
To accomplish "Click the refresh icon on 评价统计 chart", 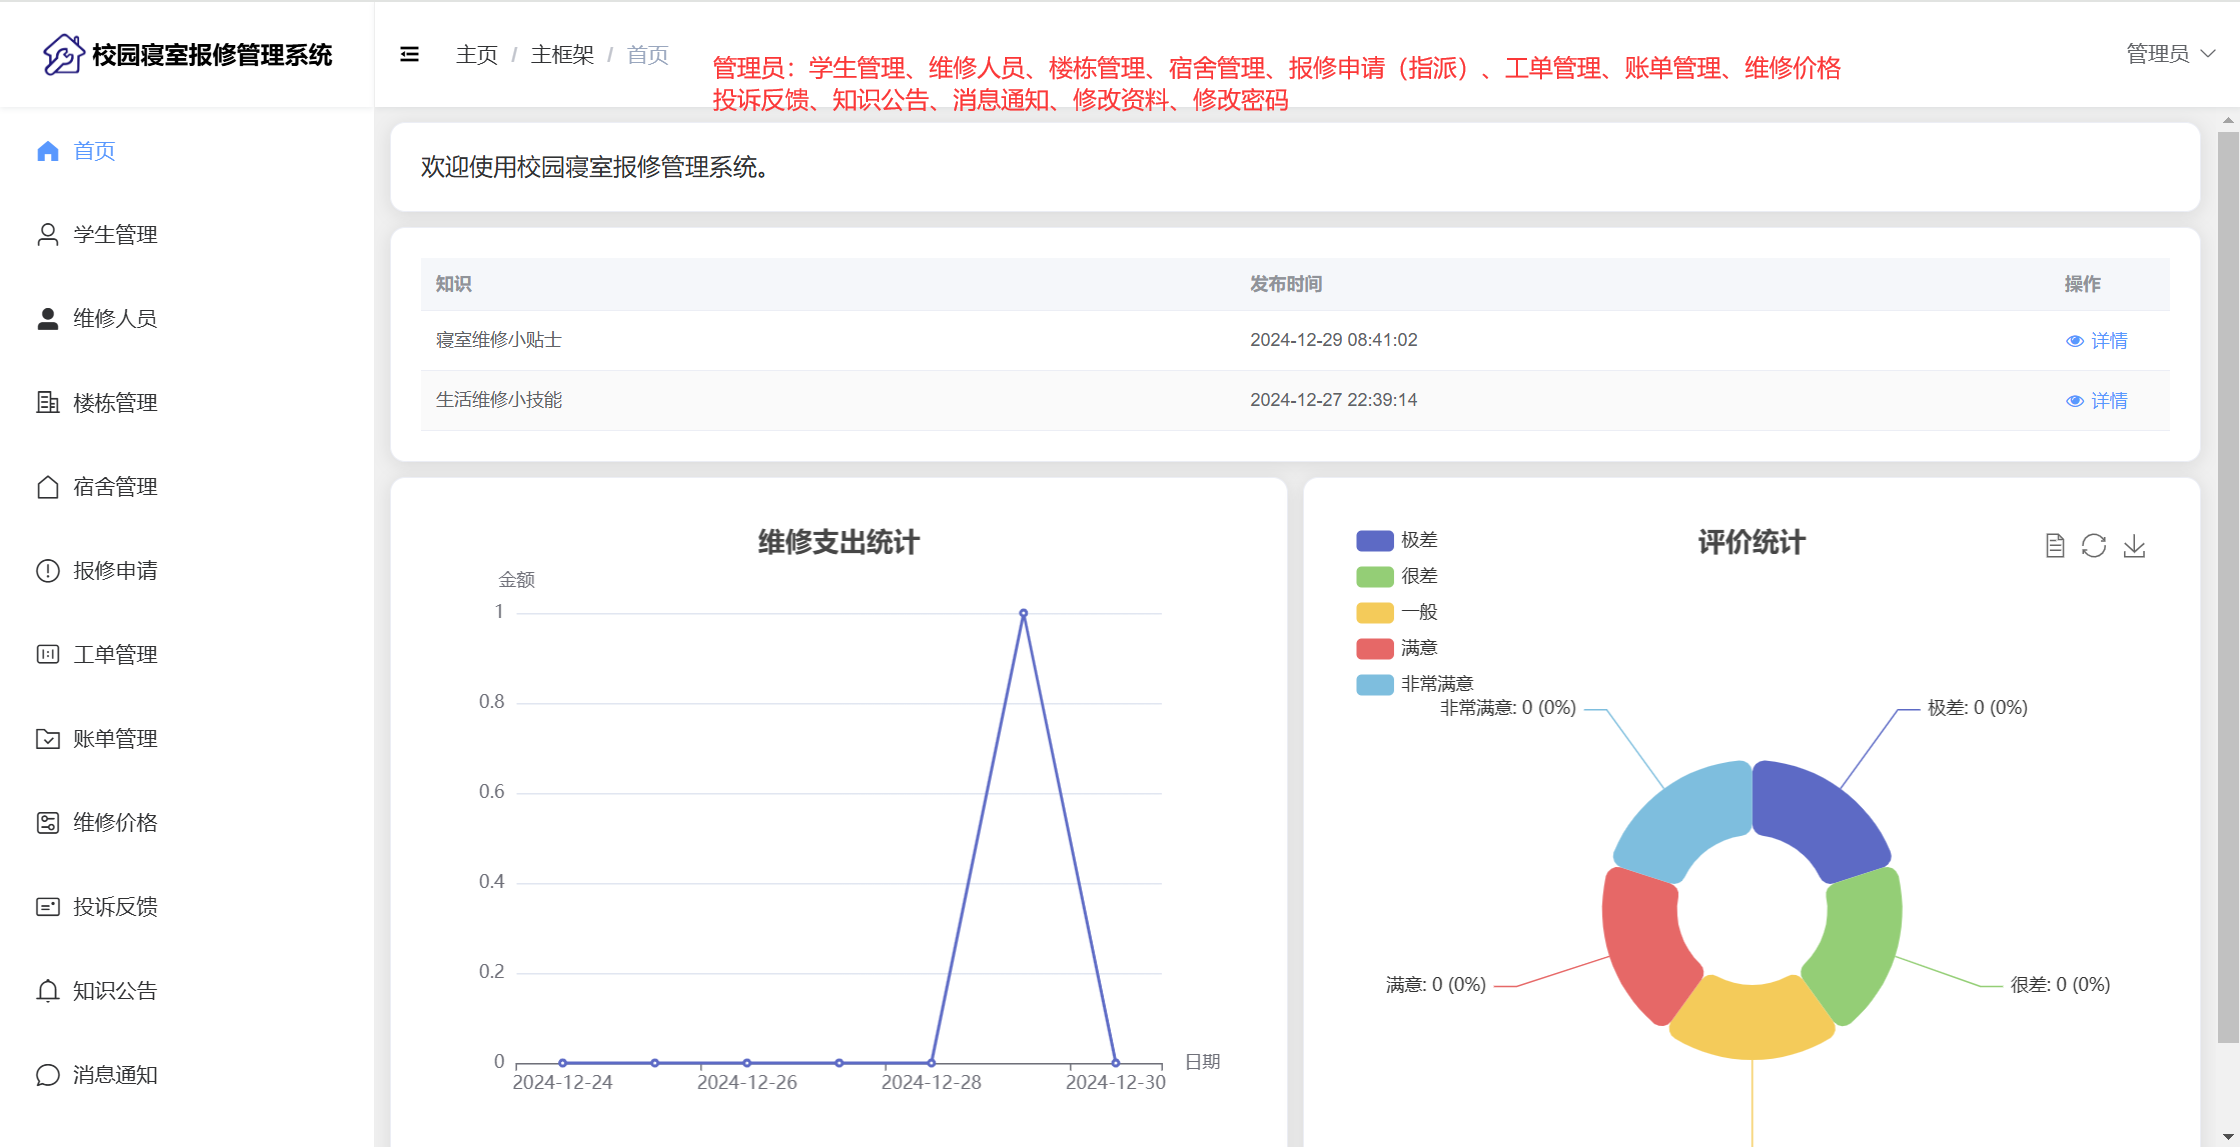I will pos(2094,545).
